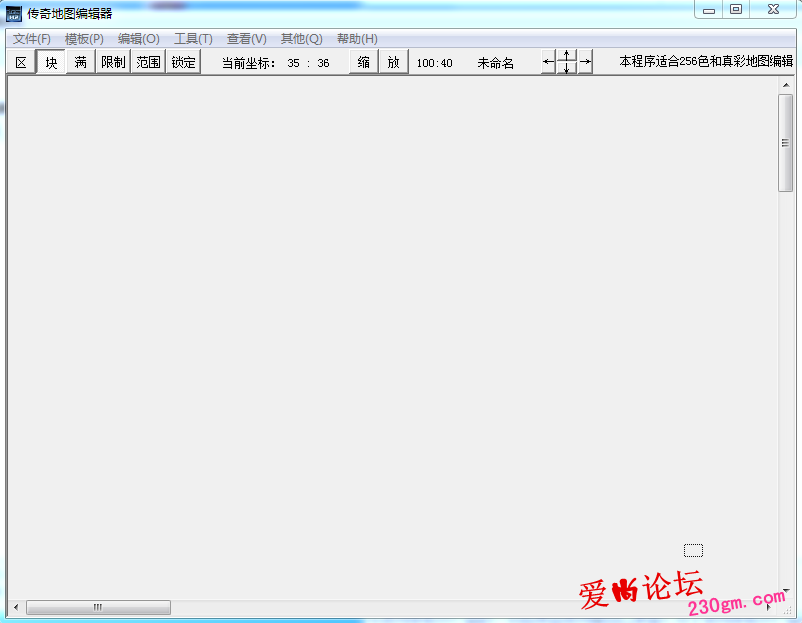The image size is (802, 623).
Task: Open the 工具(T) menu
Action: [193, 39]
